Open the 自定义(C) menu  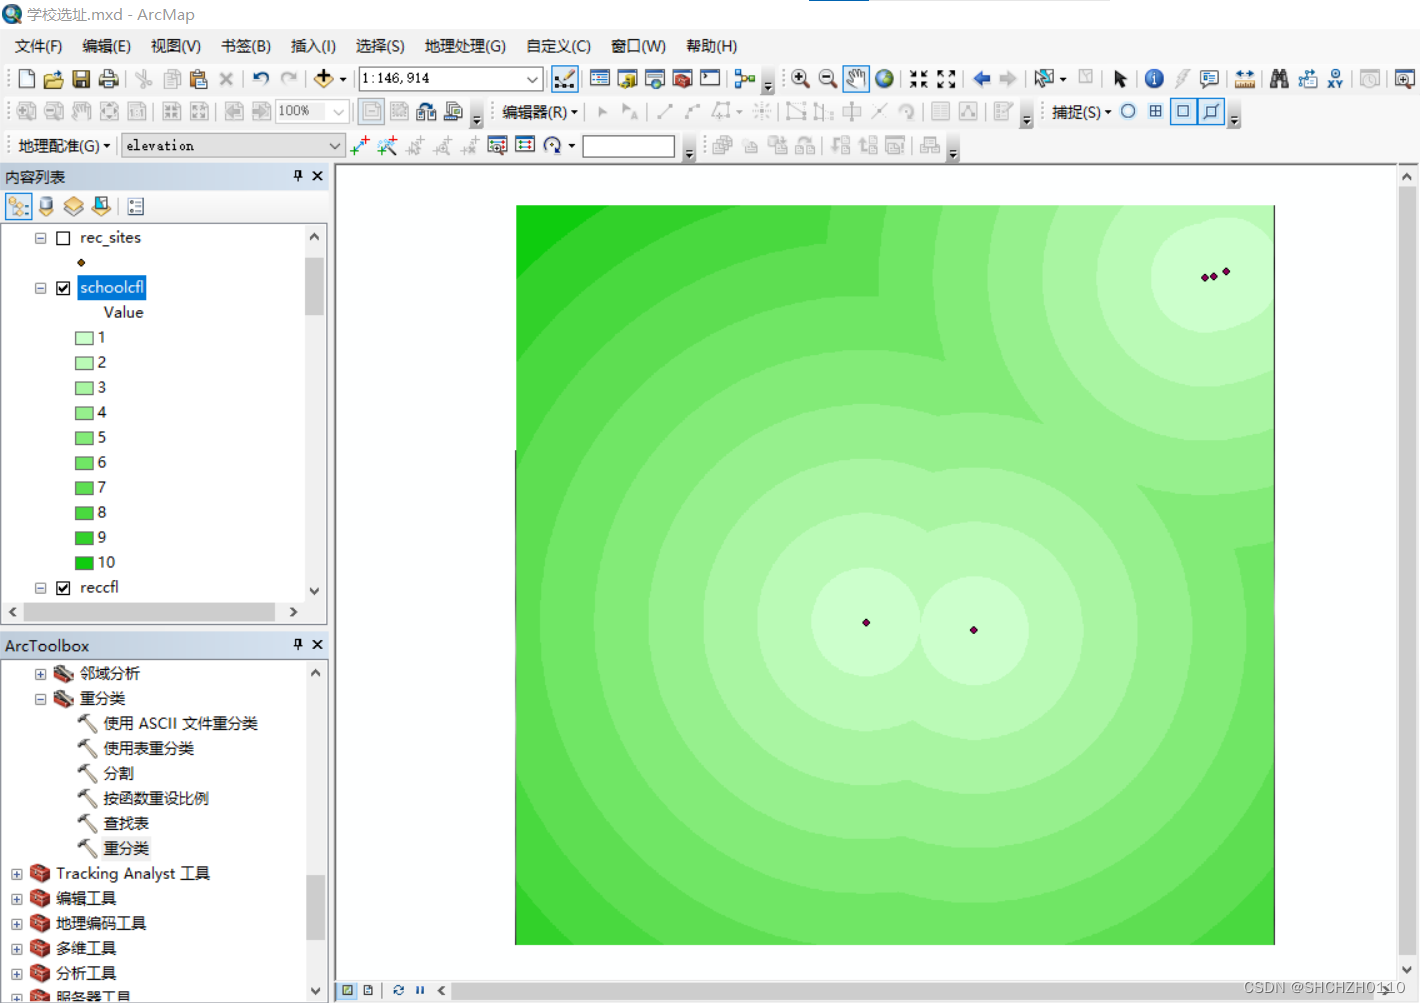558,46
